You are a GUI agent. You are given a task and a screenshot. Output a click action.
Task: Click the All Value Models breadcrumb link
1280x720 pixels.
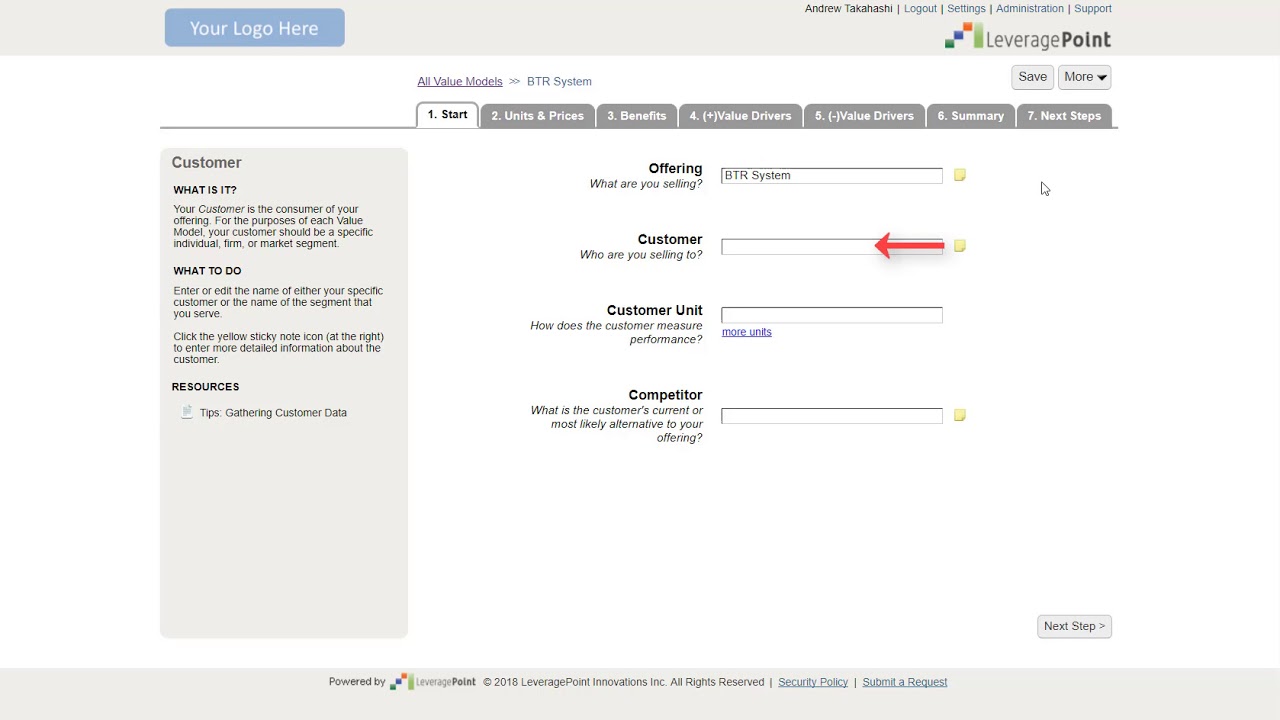point(460,82)
